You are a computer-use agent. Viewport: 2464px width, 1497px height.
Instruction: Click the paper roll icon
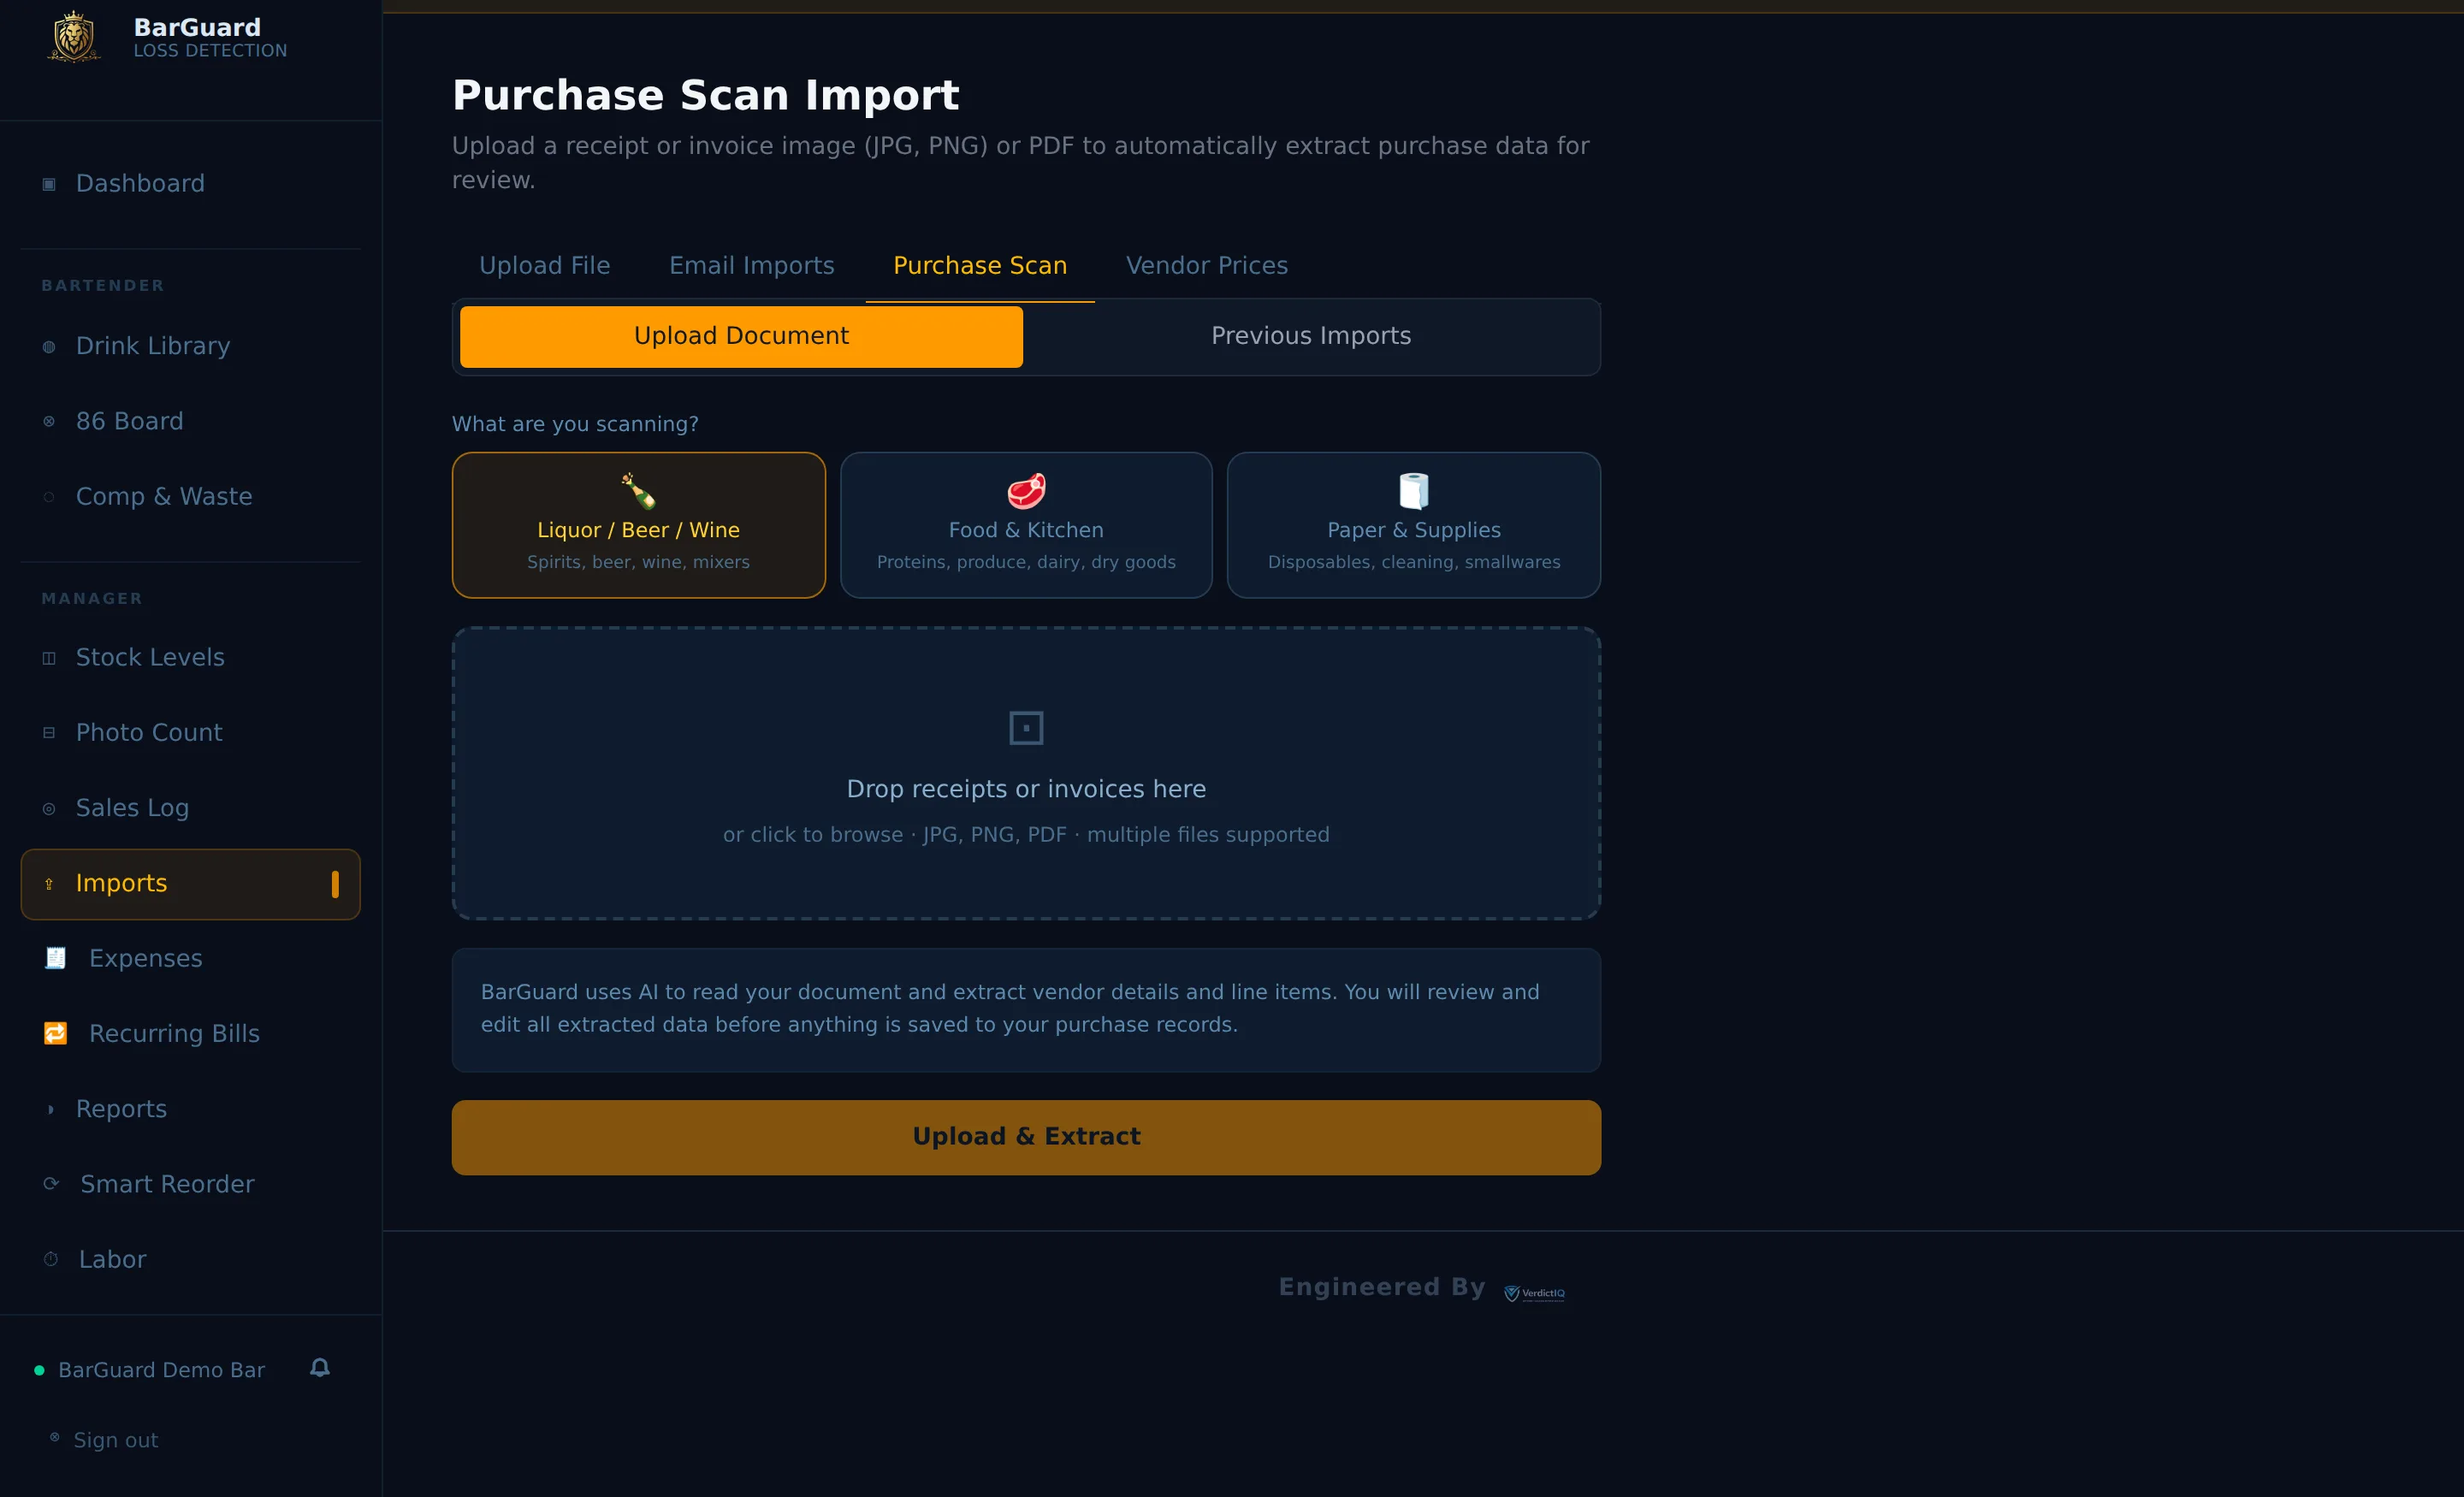[x=1414, y=491]
